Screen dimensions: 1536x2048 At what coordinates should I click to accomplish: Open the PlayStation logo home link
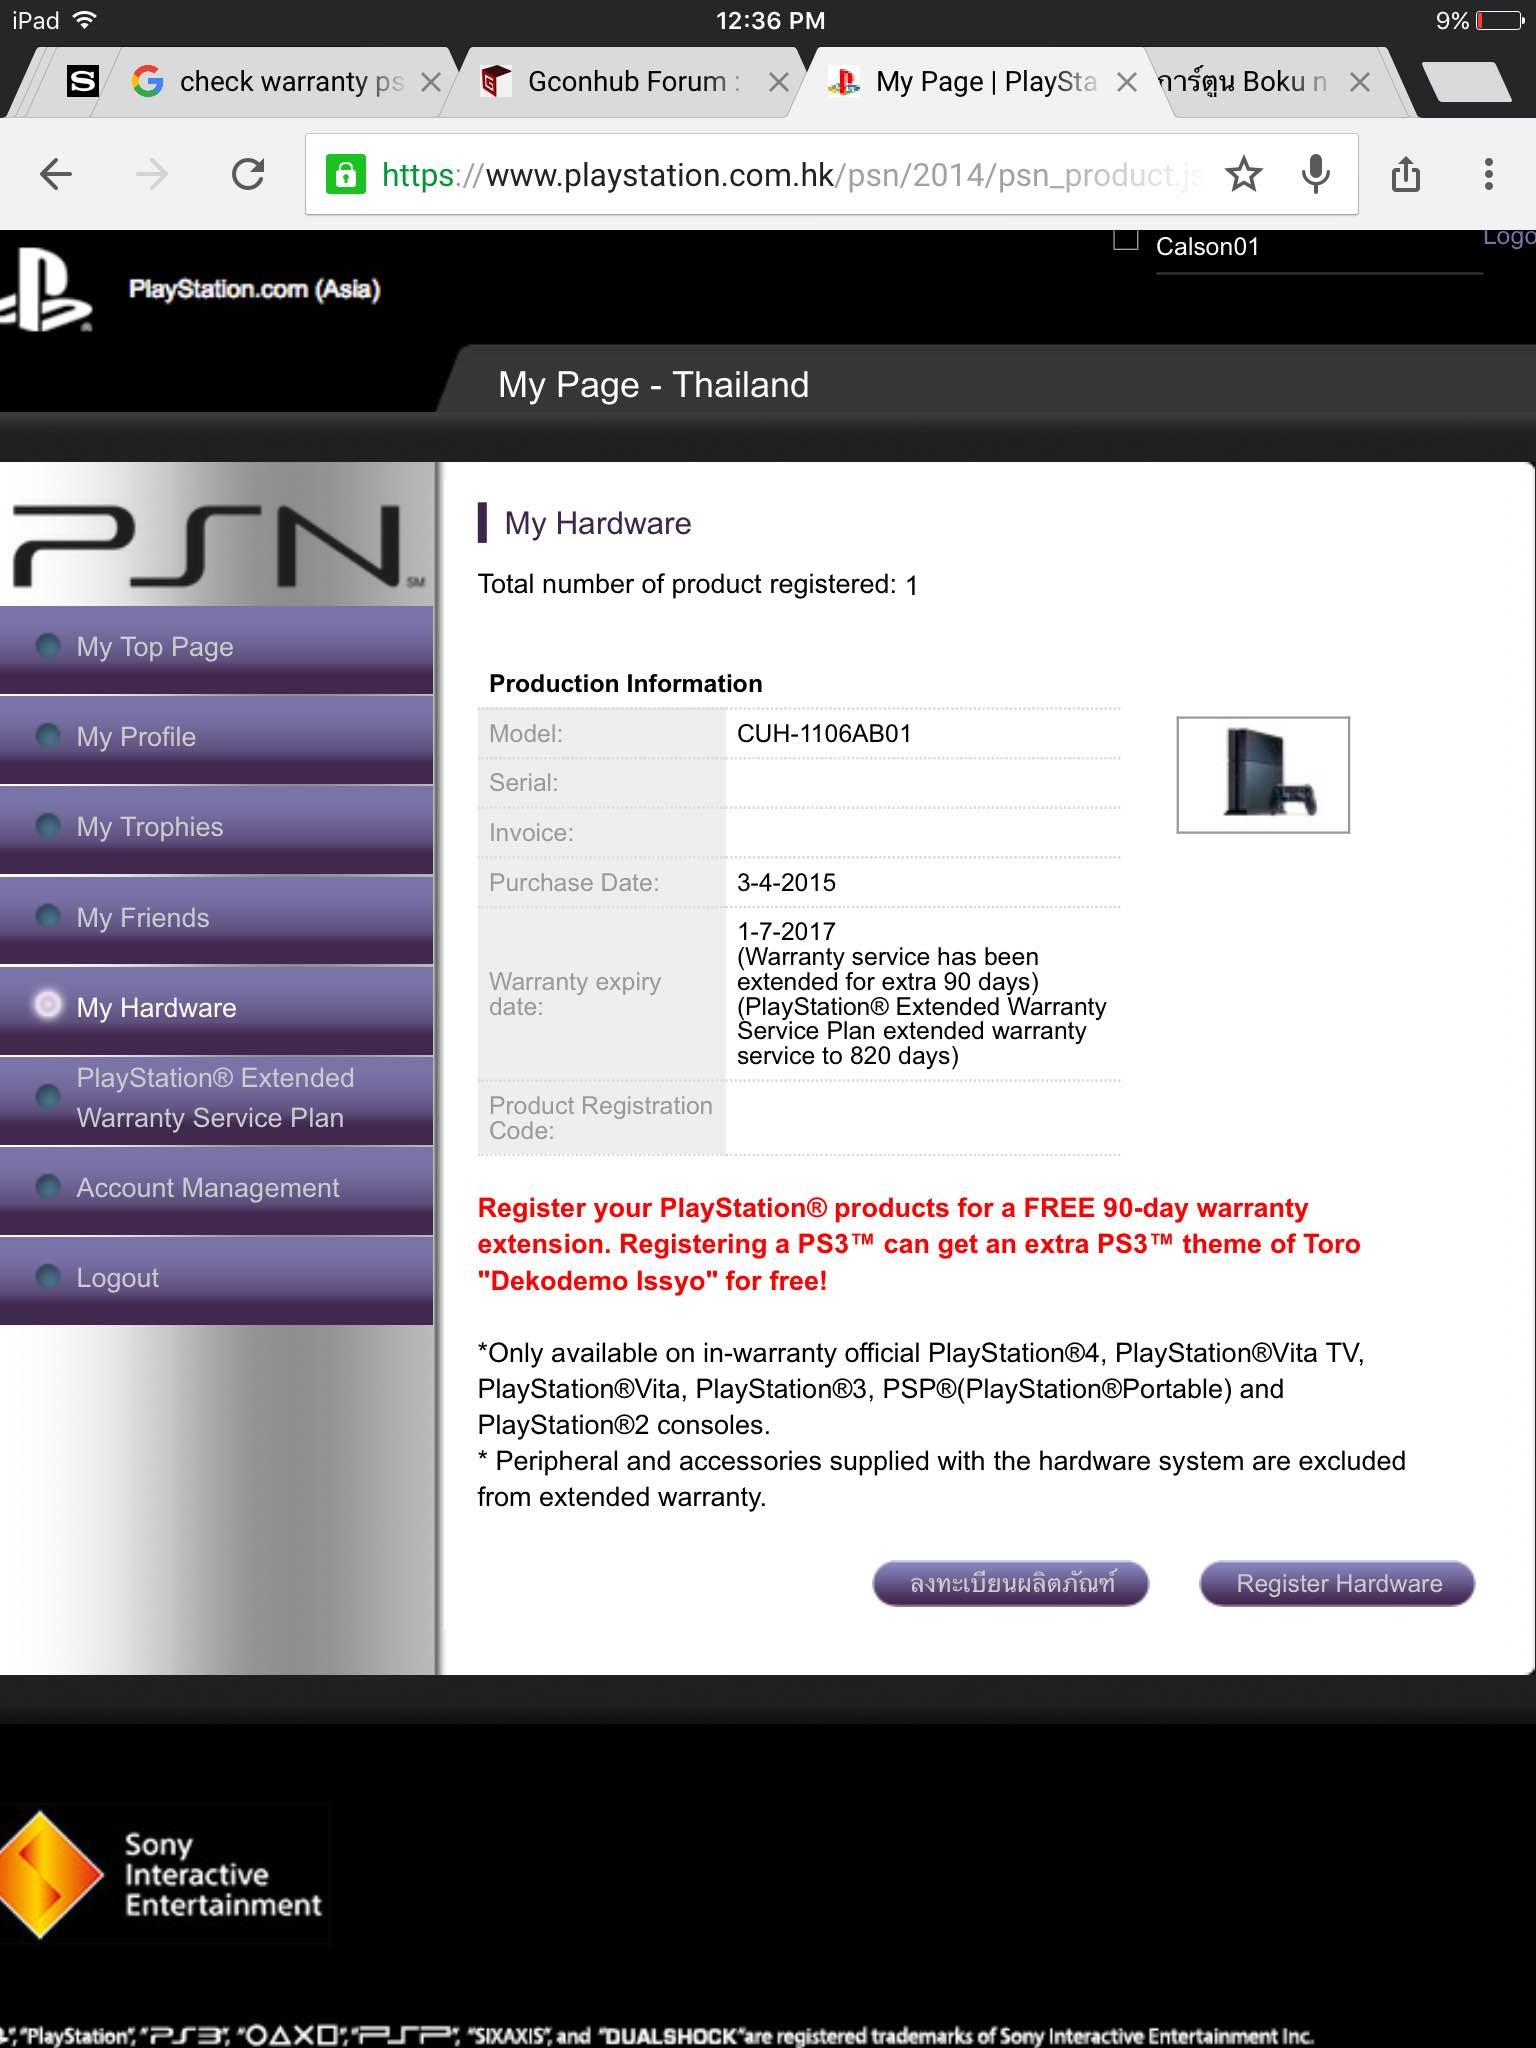(44, 290)
